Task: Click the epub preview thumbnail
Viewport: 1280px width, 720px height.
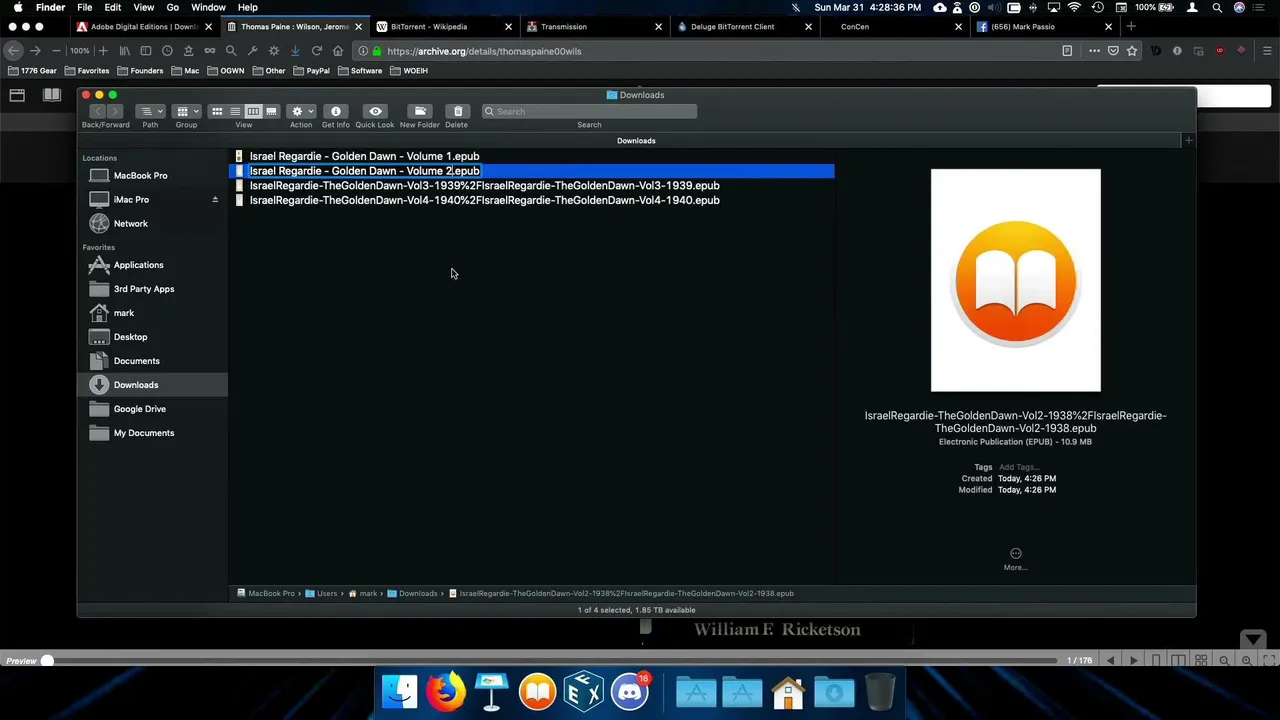Action: click(x=1016, y=280)
